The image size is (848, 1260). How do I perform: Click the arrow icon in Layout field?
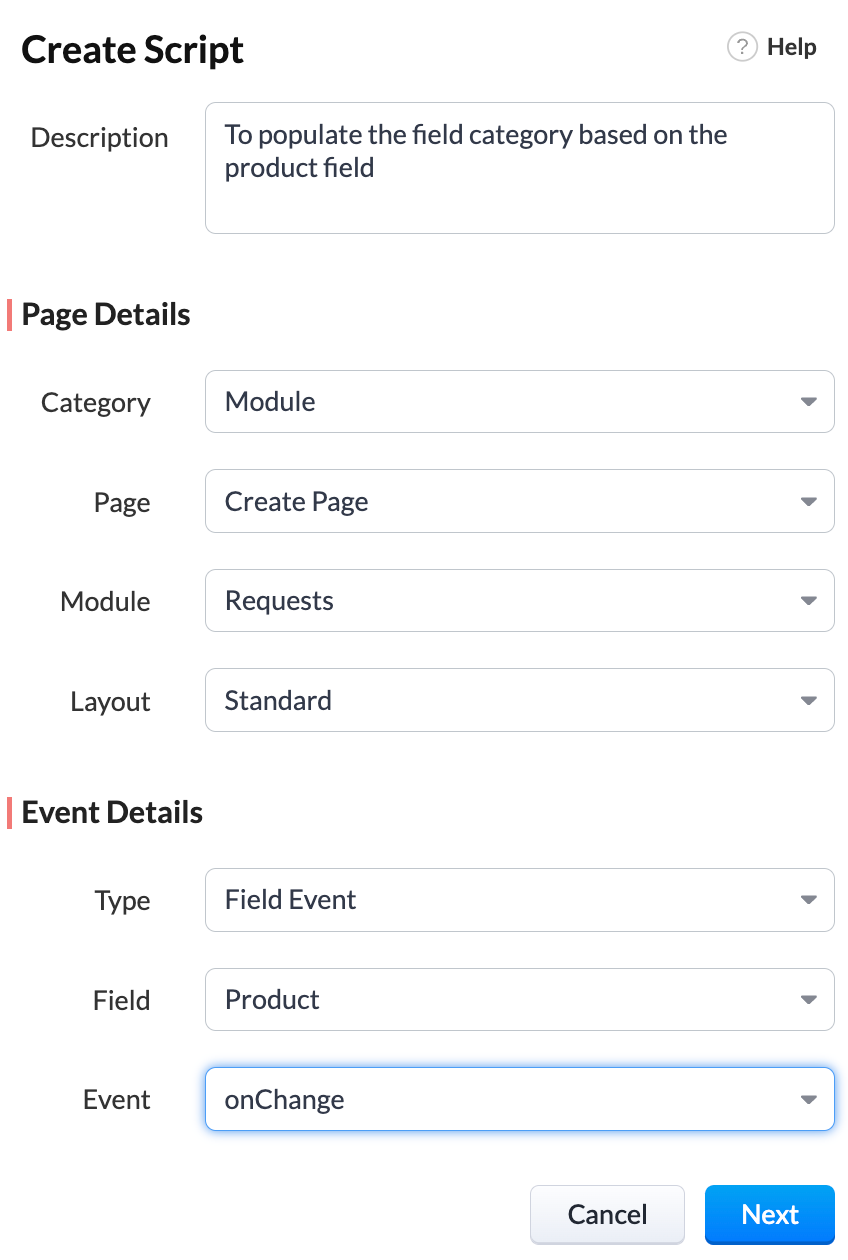point(809,701)
